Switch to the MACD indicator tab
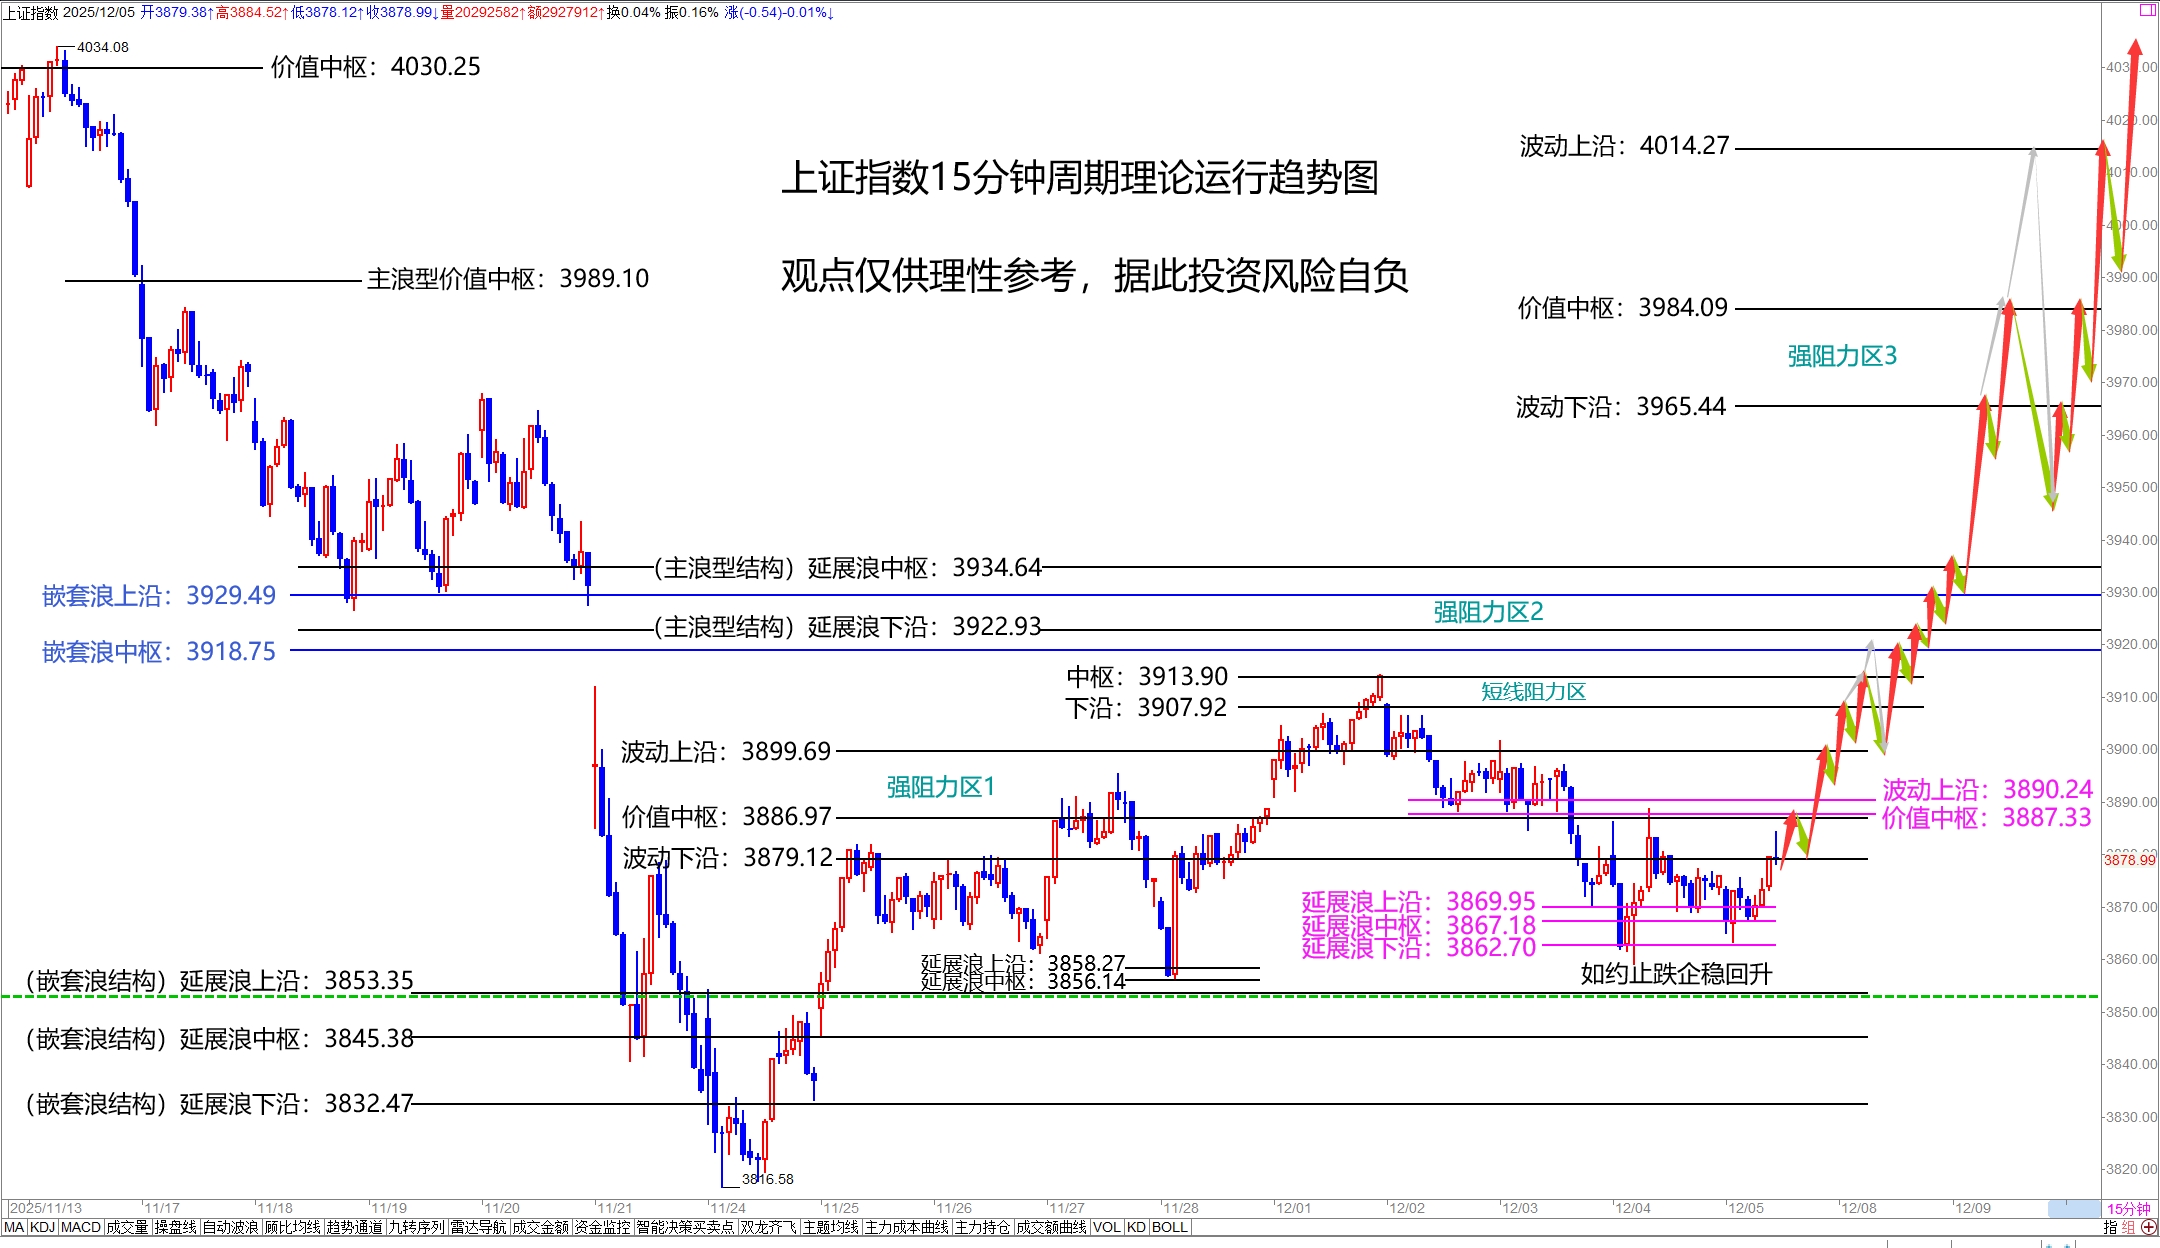This screenshot has width=2160, height=1248. 81,1227
